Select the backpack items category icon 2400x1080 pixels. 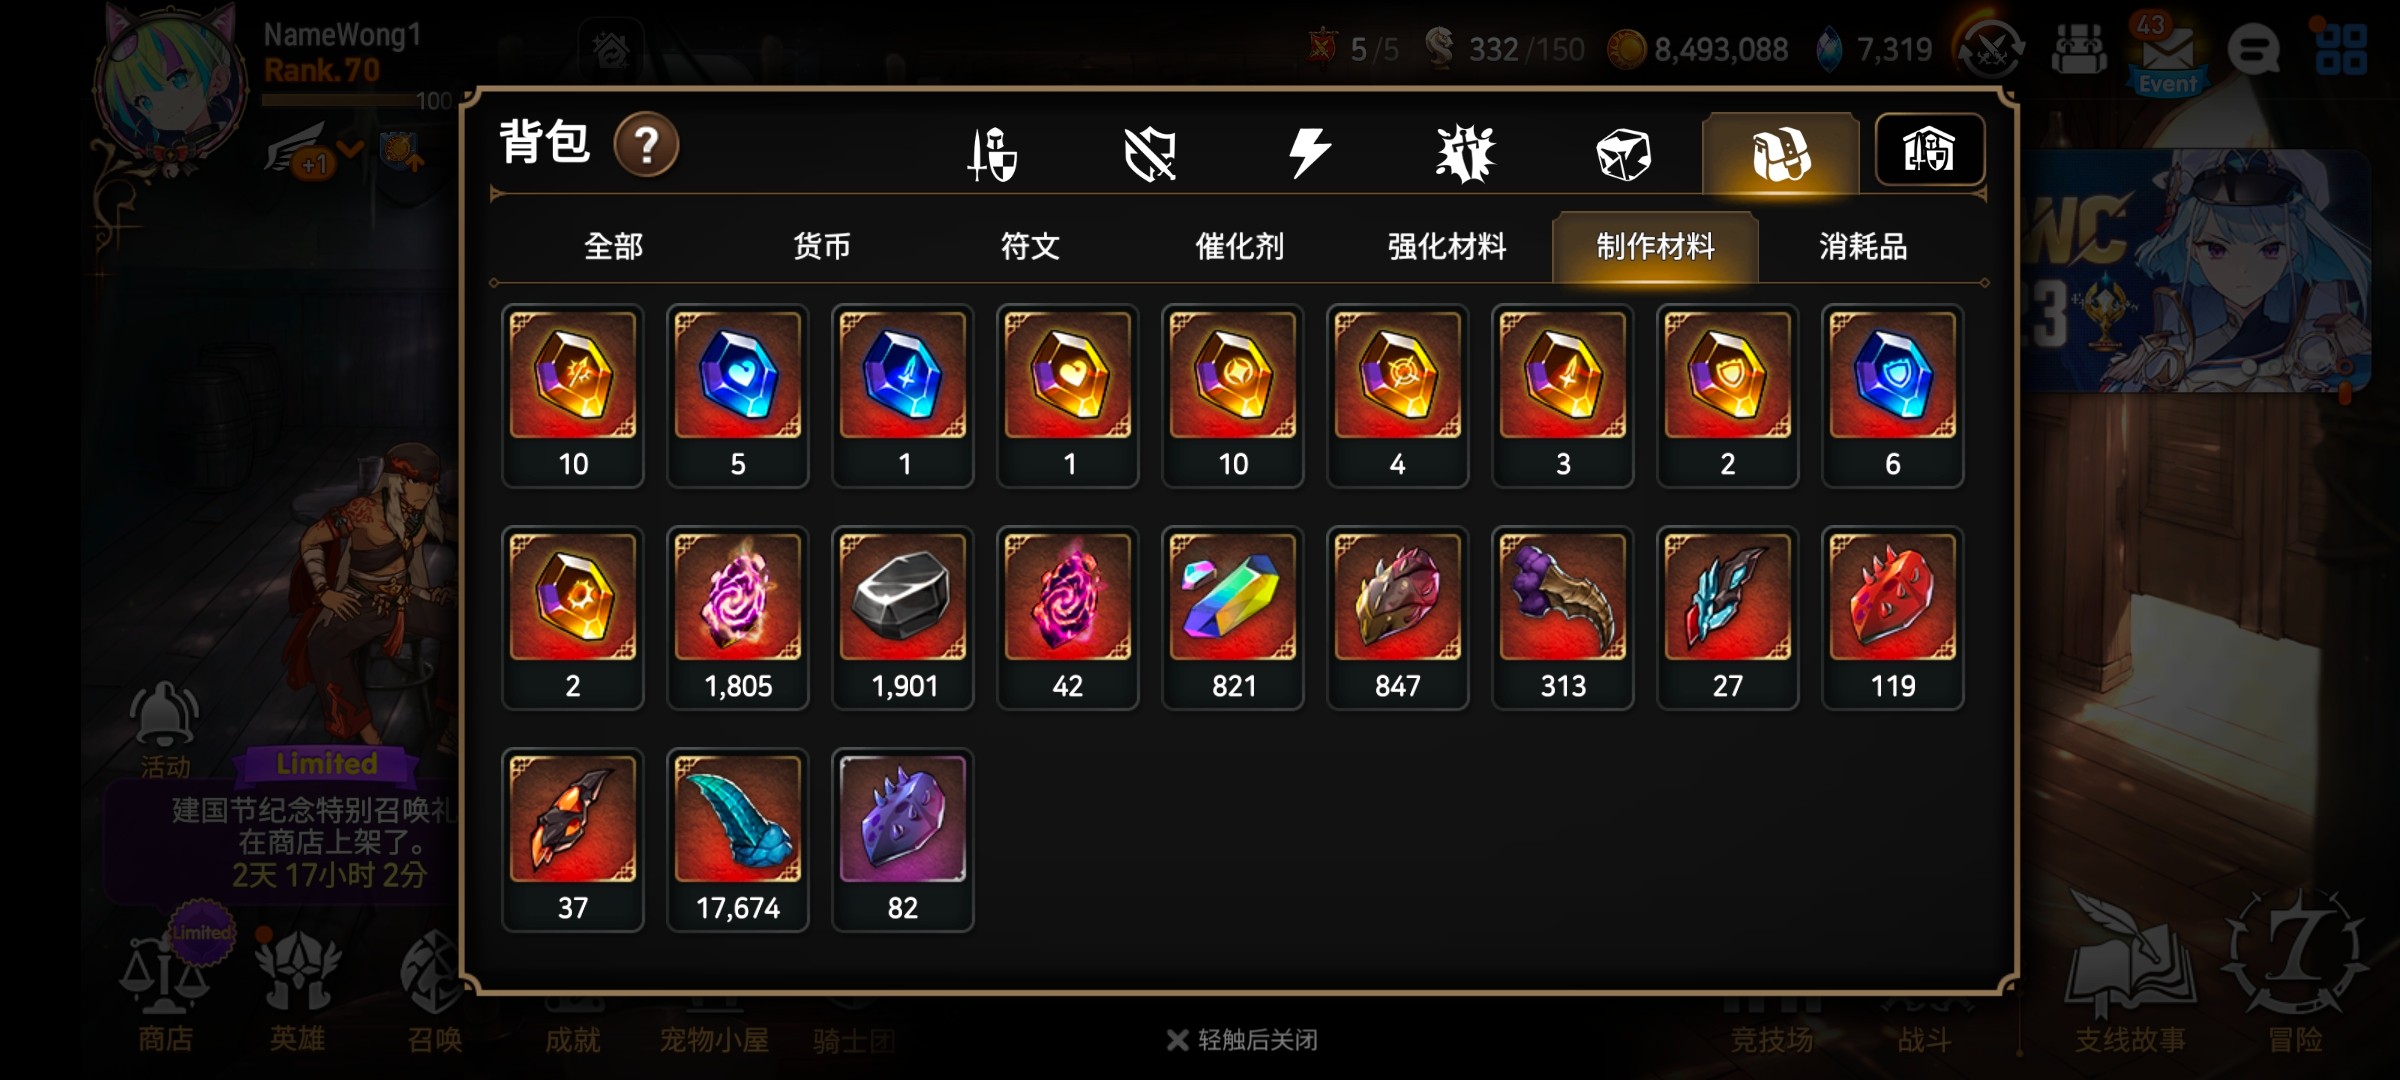(1781, 154)
